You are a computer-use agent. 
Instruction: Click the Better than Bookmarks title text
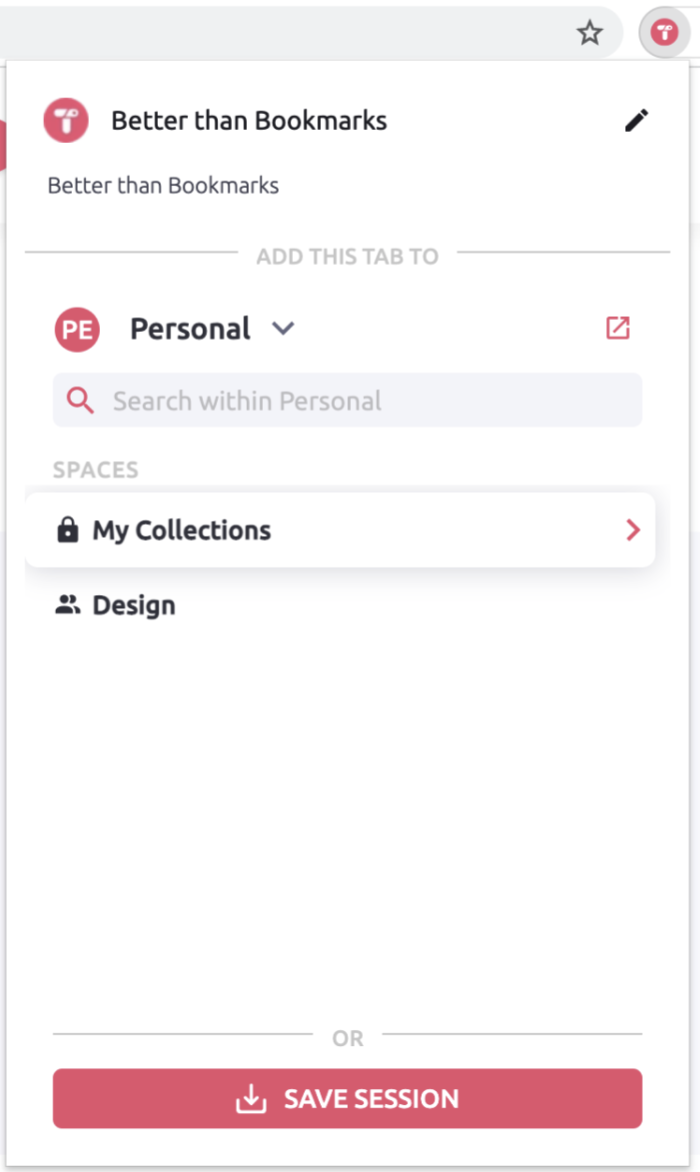coord(248,120)
